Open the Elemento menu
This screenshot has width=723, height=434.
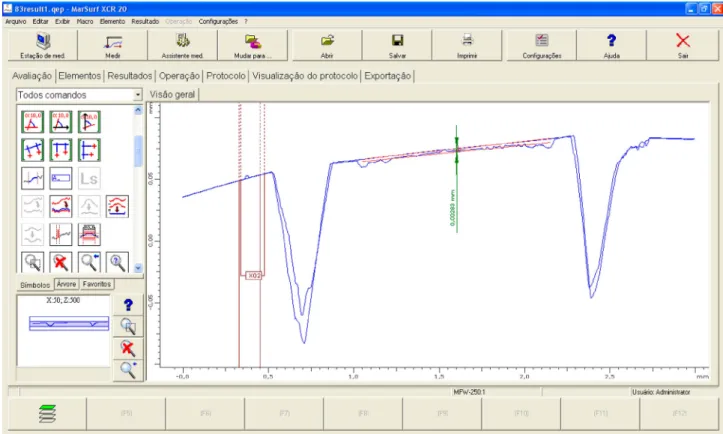pyautogui.click(x=113, y=21)
